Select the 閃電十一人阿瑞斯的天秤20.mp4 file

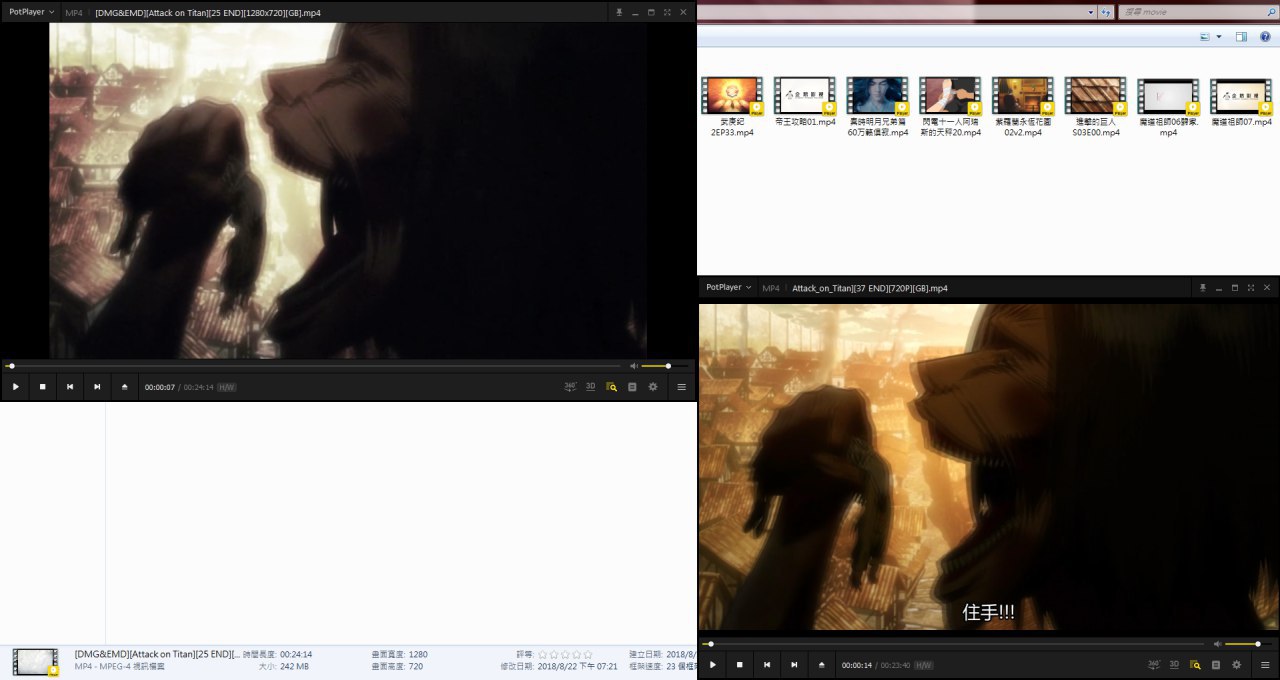pyautogui.click(x=951, y=107)
